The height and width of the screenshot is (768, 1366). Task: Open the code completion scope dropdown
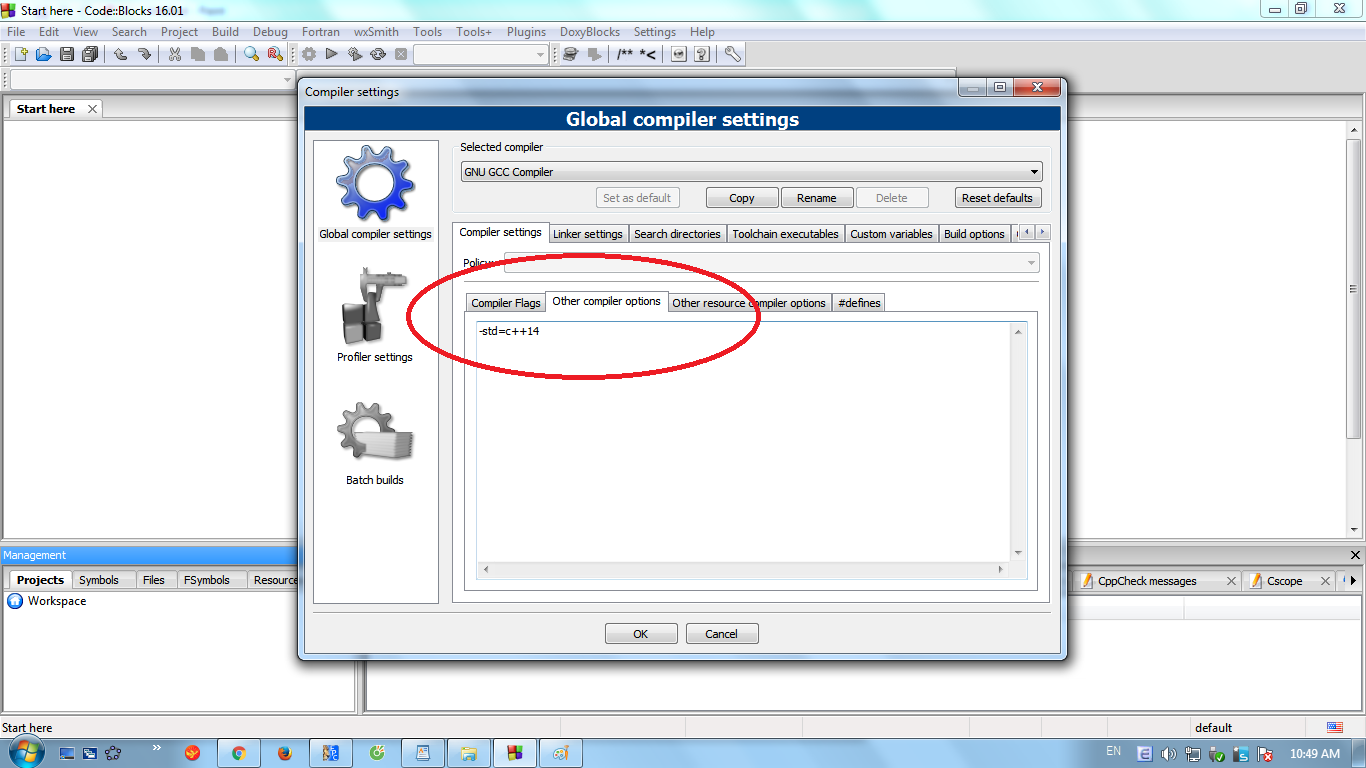click(x=152, y=80)
